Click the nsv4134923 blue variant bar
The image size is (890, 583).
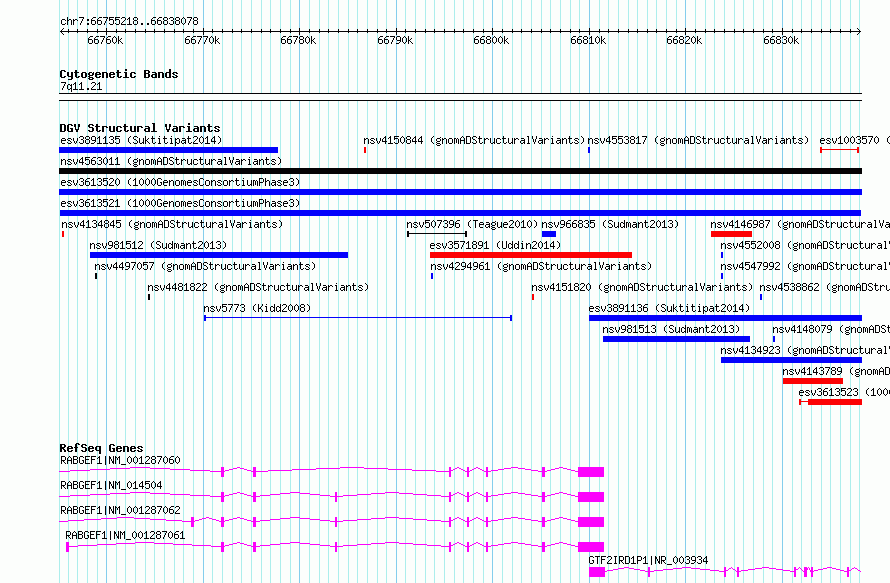(x=791, y=360)
